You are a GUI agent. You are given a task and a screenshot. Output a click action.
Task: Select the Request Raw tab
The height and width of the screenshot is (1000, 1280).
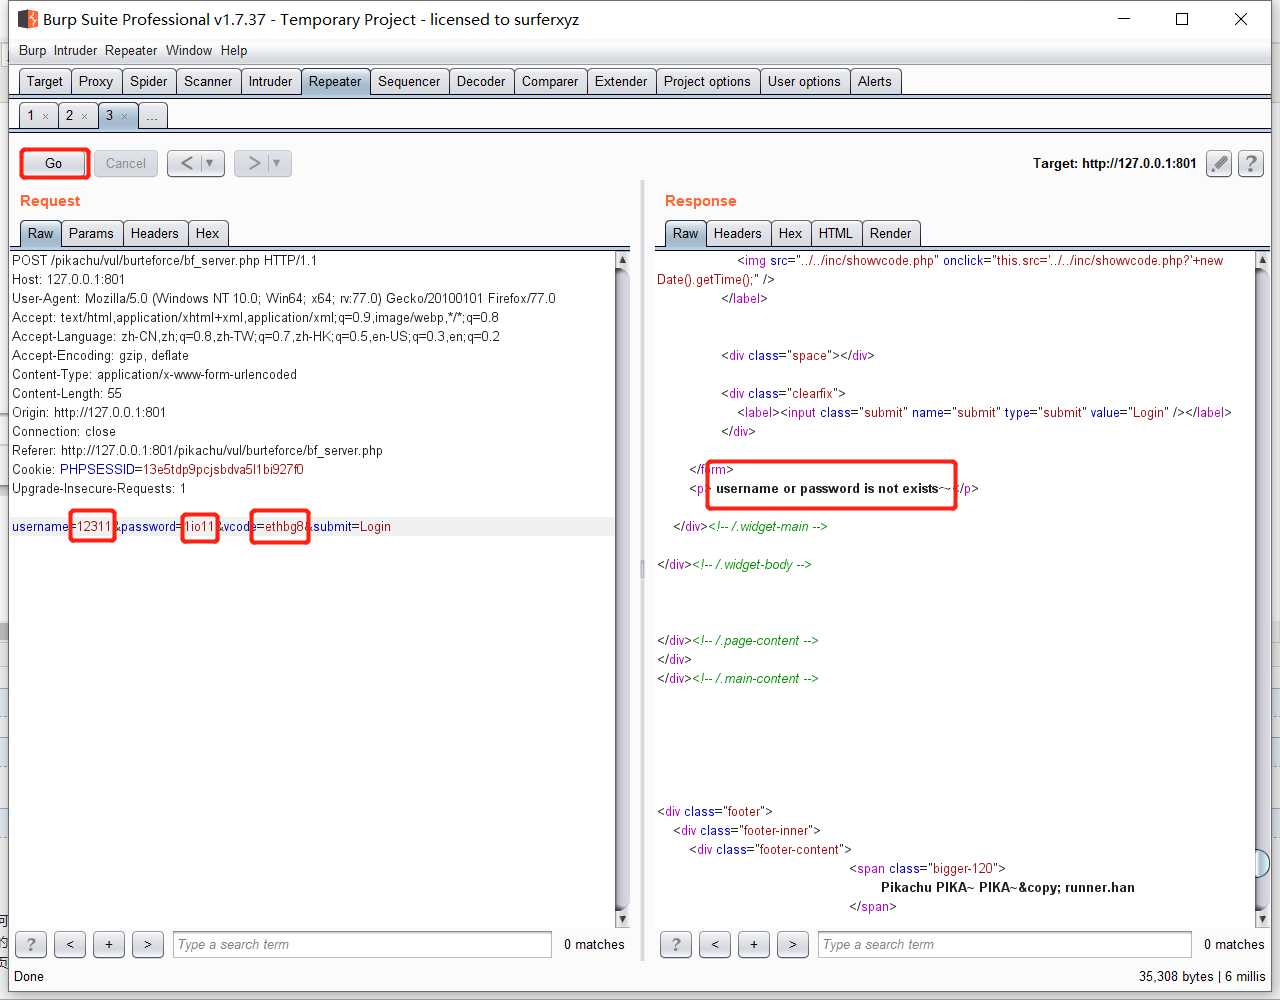coord(41,233)
